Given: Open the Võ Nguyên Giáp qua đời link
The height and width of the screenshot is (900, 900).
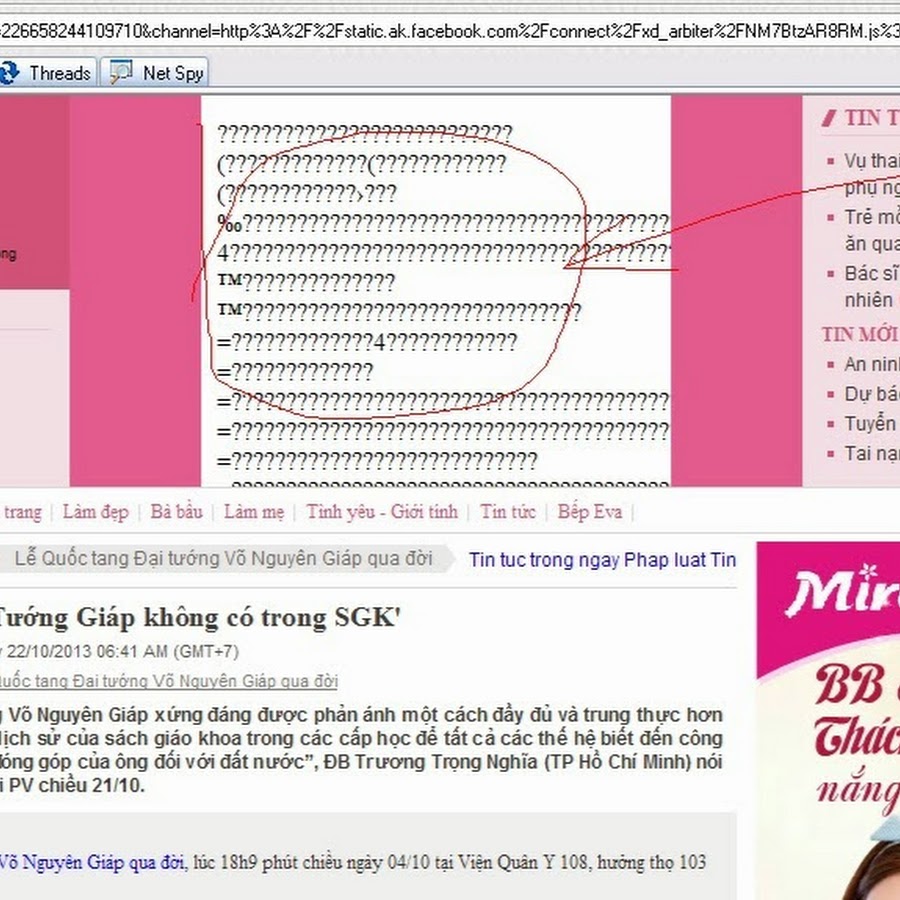Looking at the screenshot, I should click(x=92, y=862).
